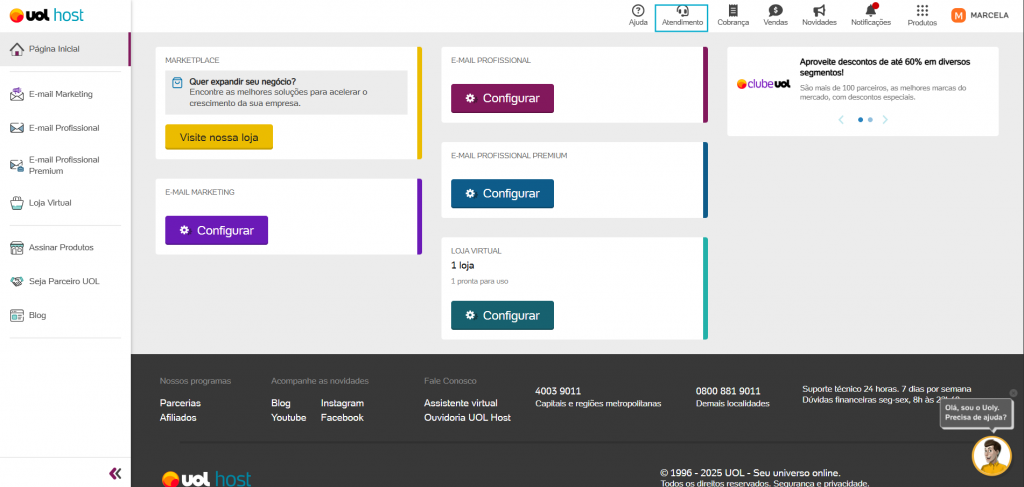This screenshot has width=1024, height=487.
Task: Open Produtos grid icon
Action: click(922, 10)
